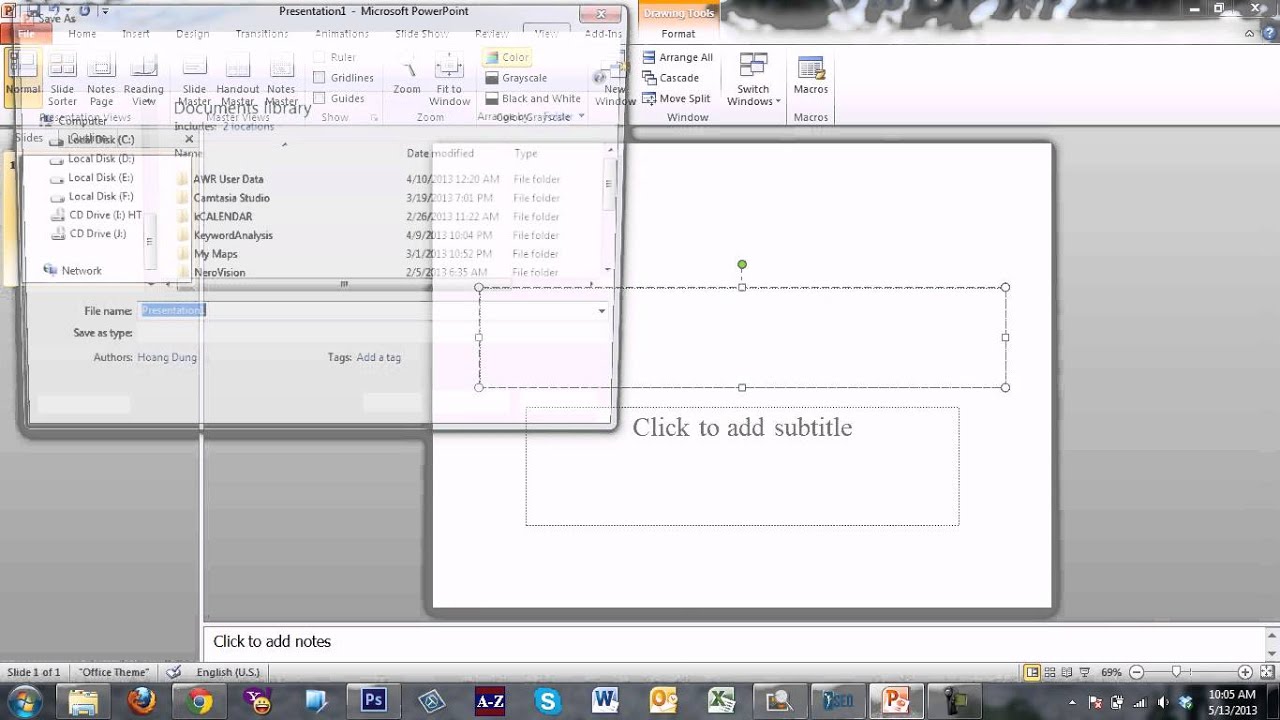Open Notes Page view
Screen dimensions: 1280x720
point(101,79)
